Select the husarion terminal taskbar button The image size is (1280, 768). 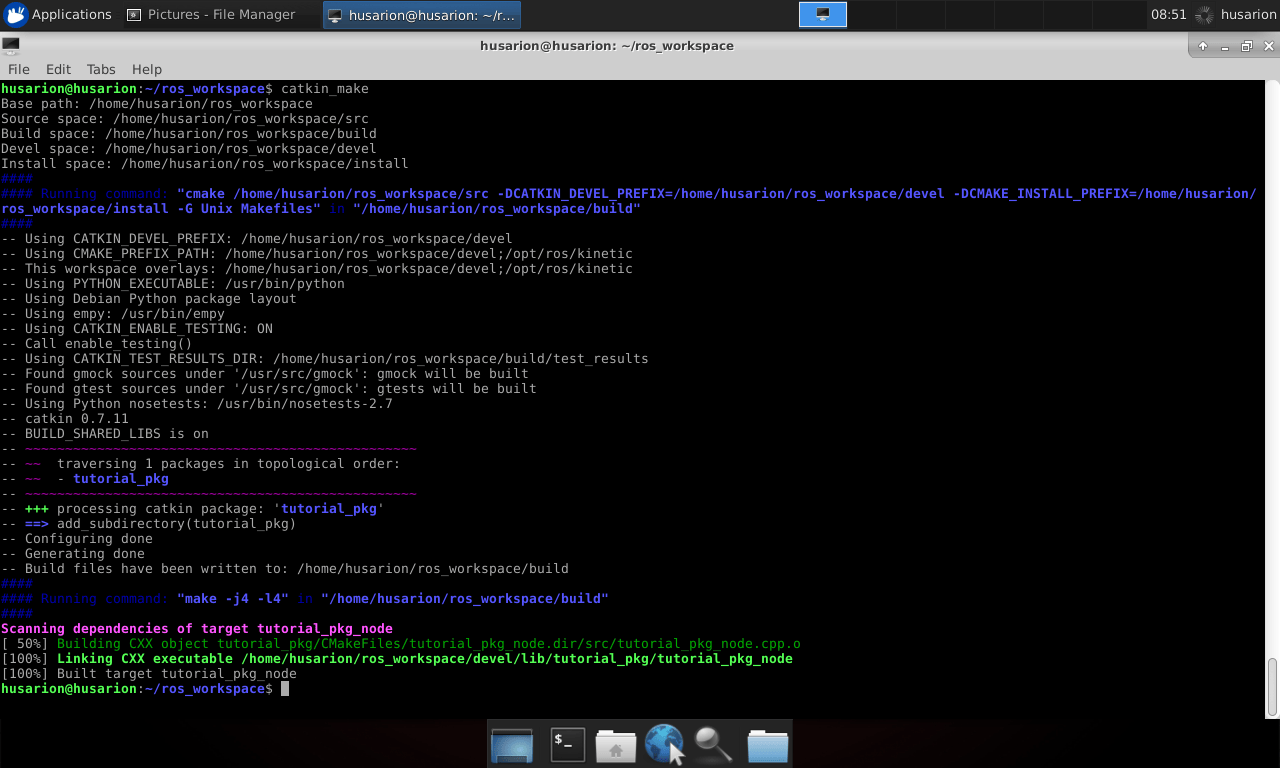[421, 15]
